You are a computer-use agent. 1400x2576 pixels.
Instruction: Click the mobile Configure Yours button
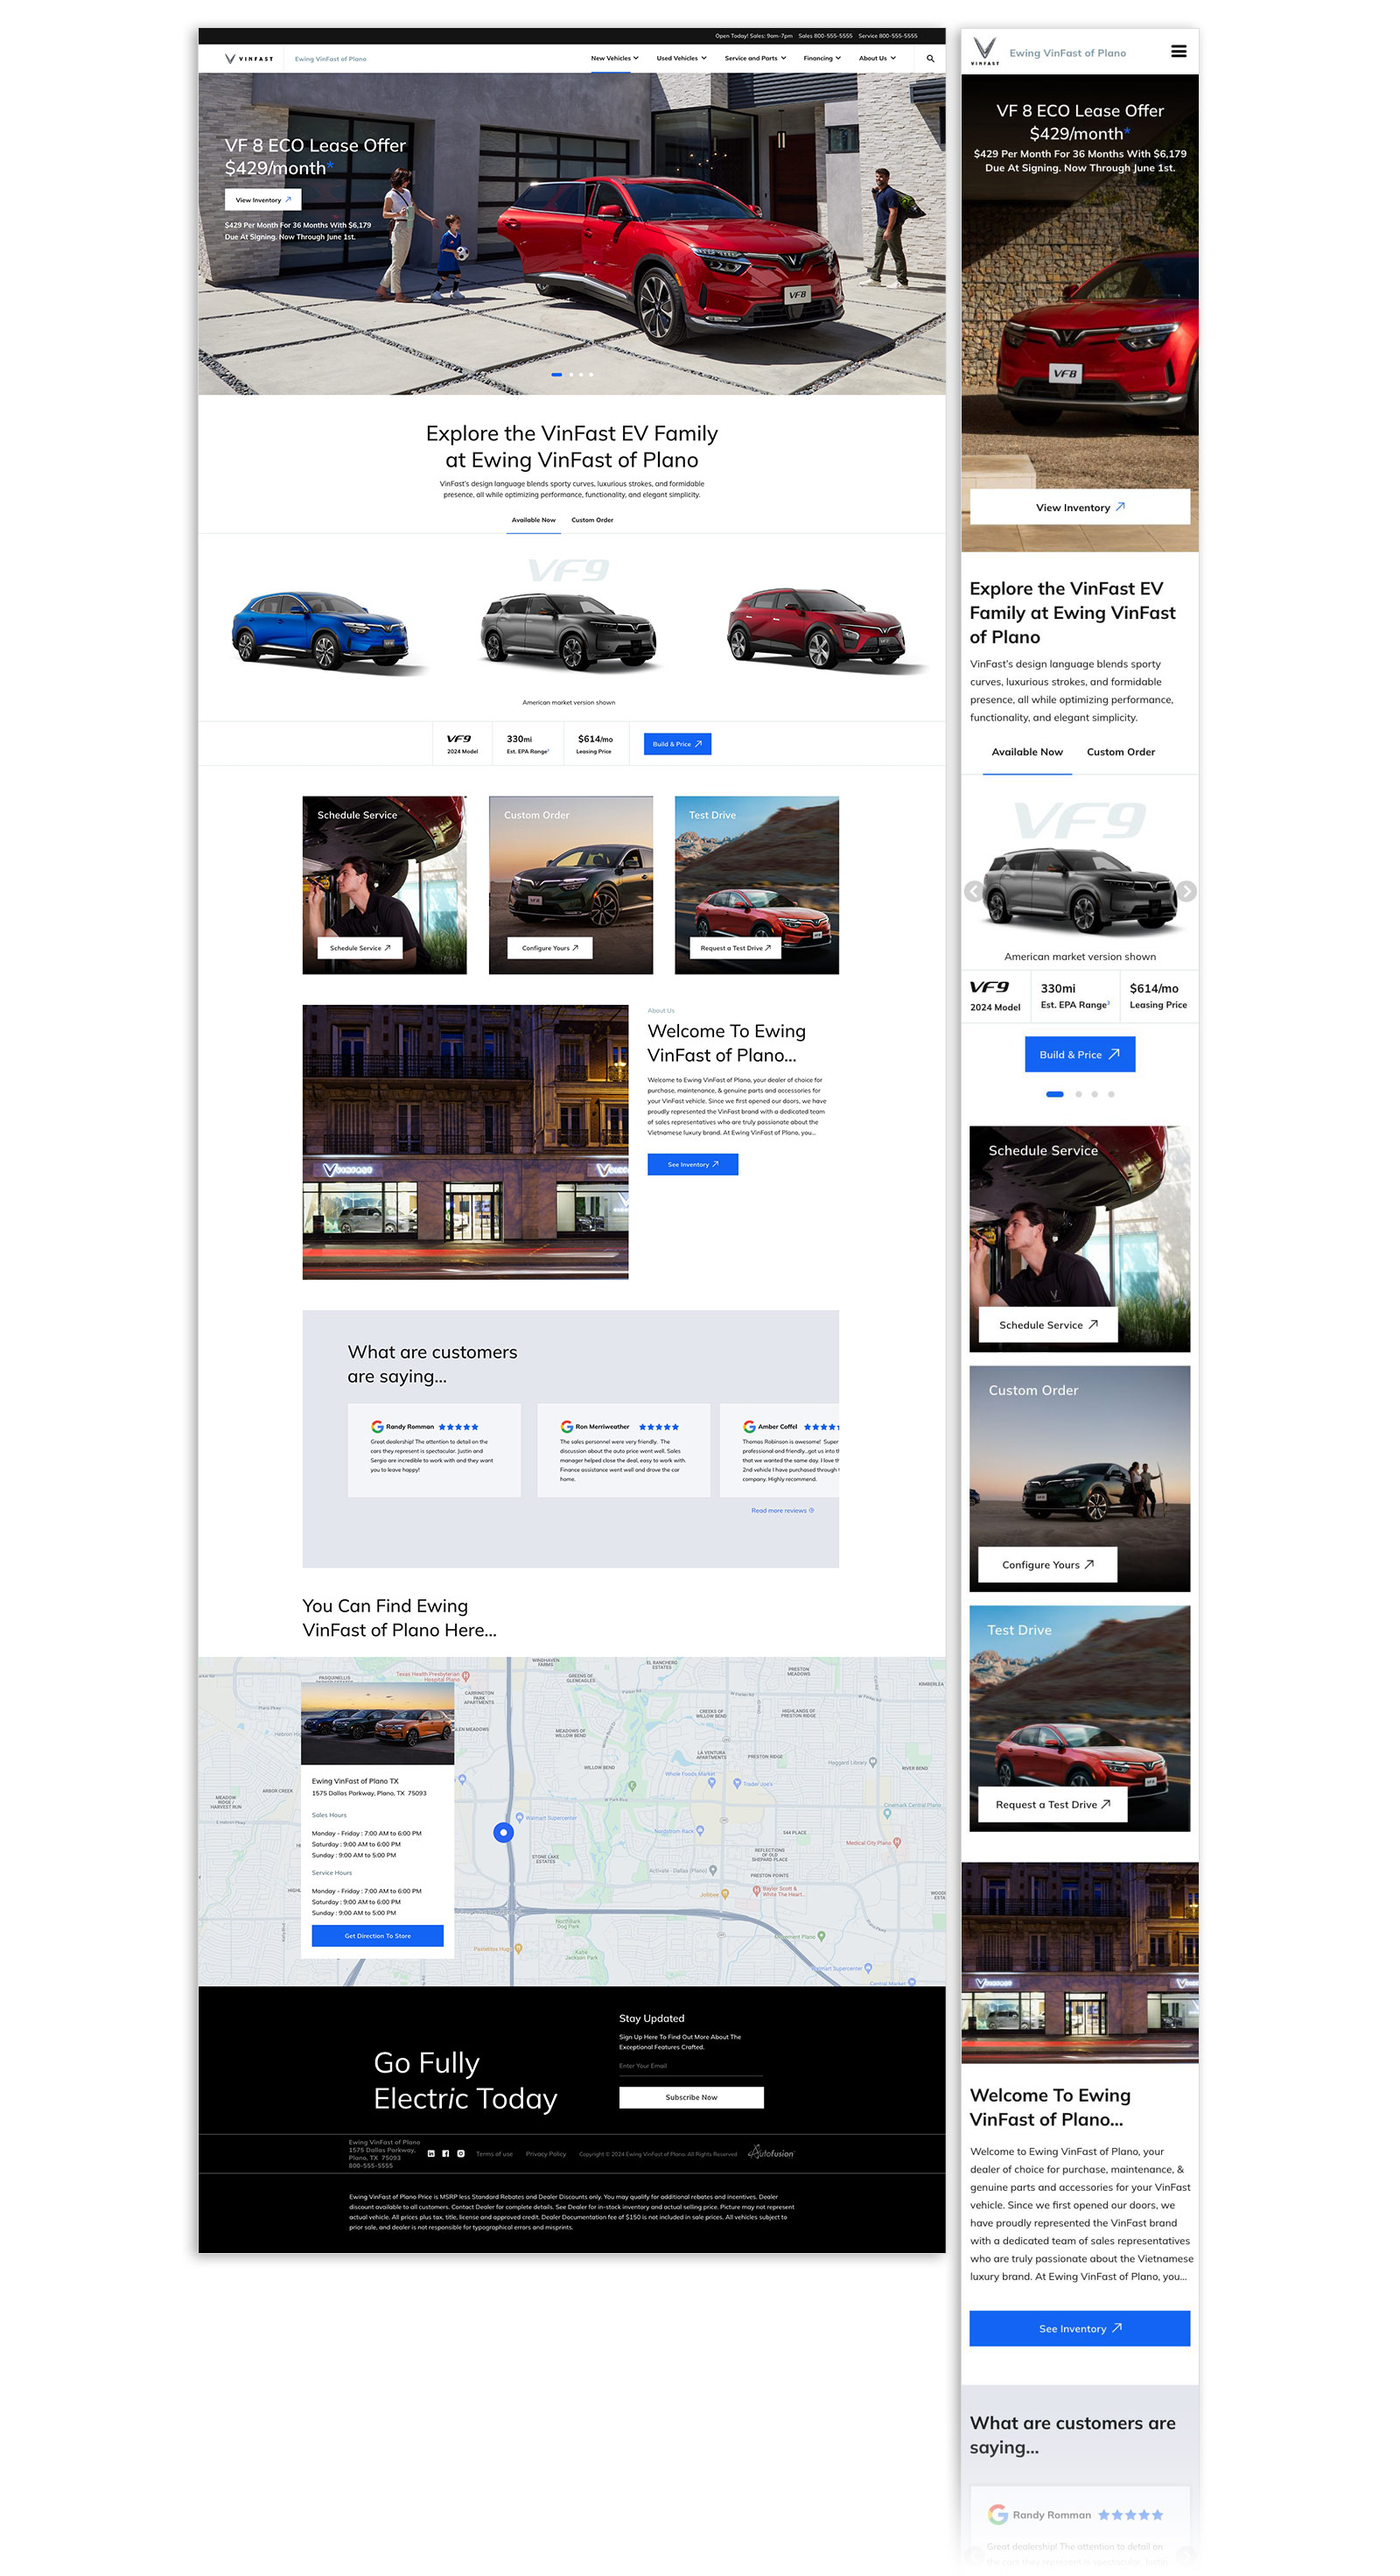(x=1047, y=1564)
